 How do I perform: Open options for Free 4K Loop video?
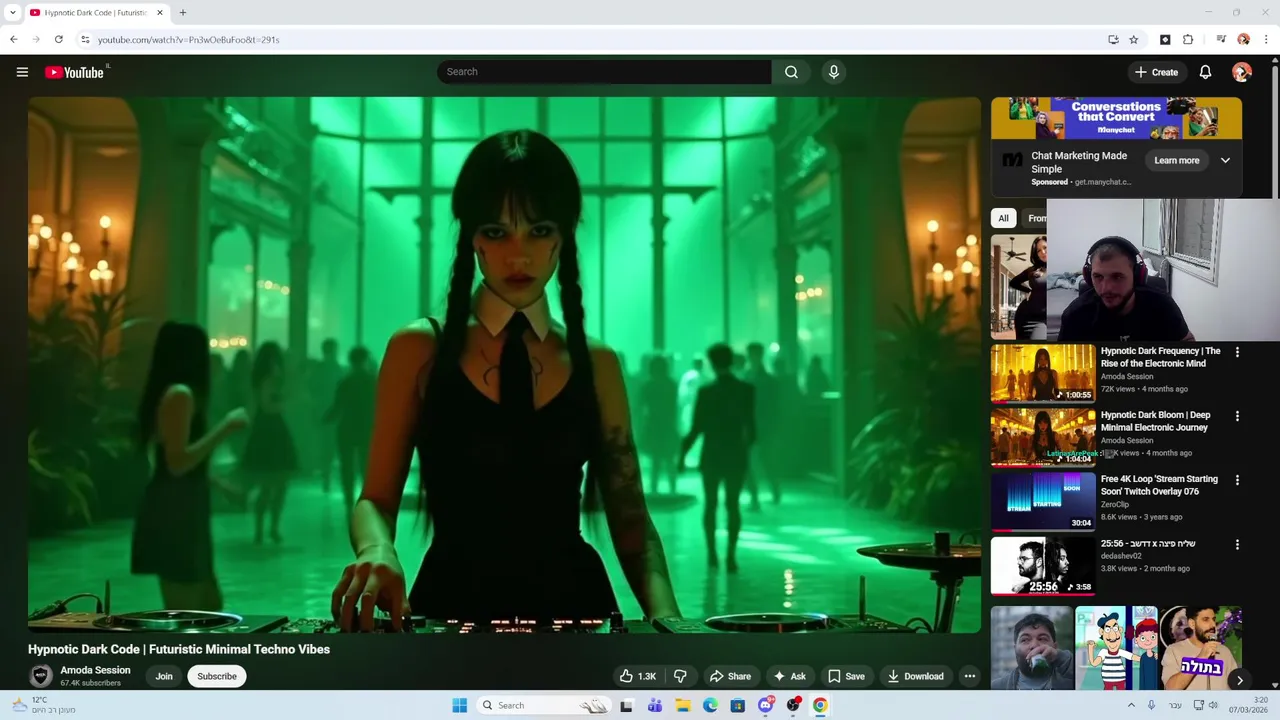click(x=1237, y=480)
